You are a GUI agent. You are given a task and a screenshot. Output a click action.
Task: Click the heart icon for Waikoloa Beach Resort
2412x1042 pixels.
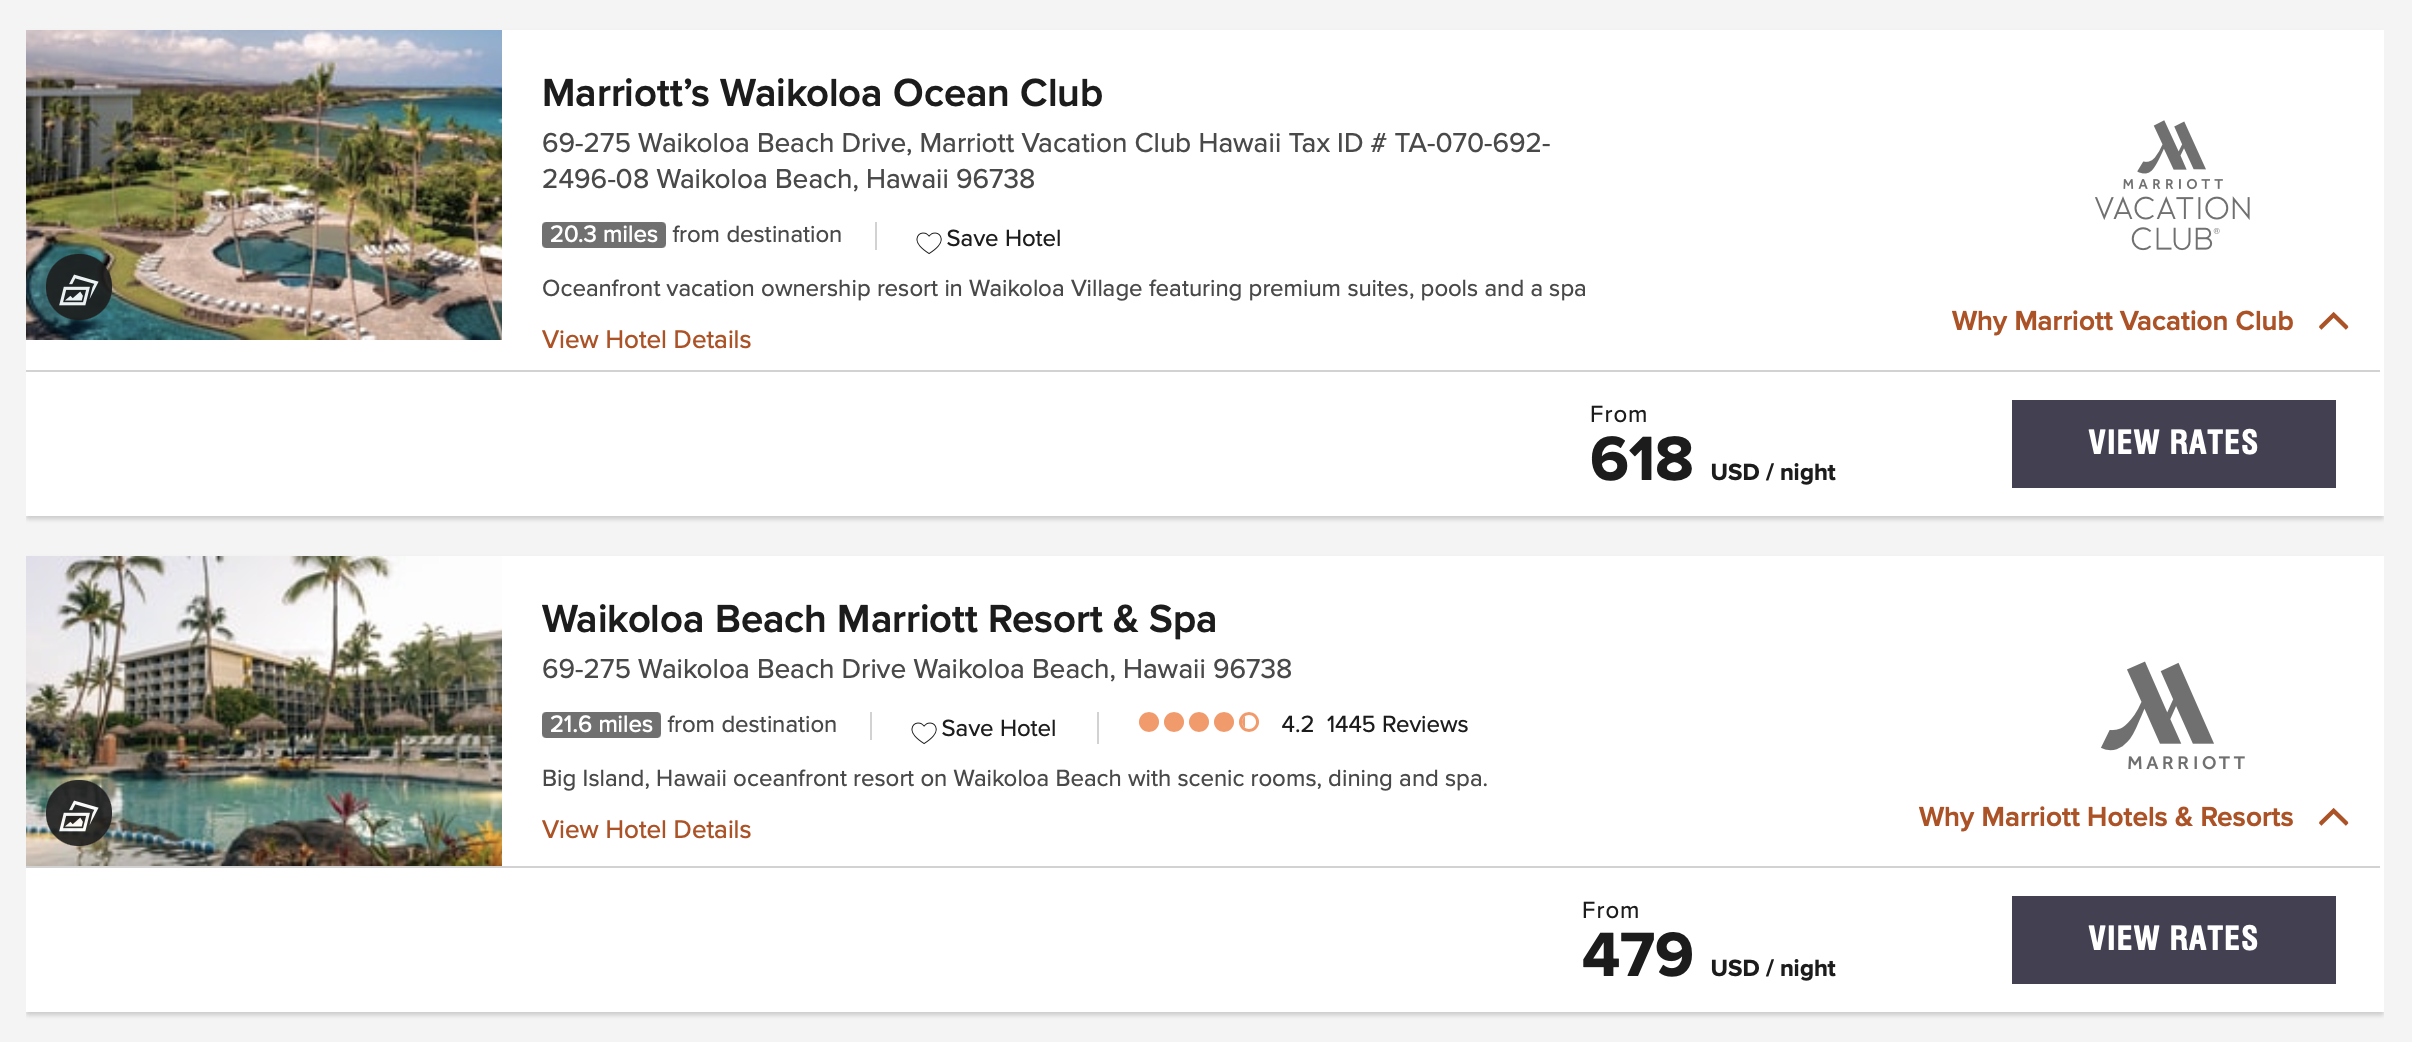tap(922, 729)
